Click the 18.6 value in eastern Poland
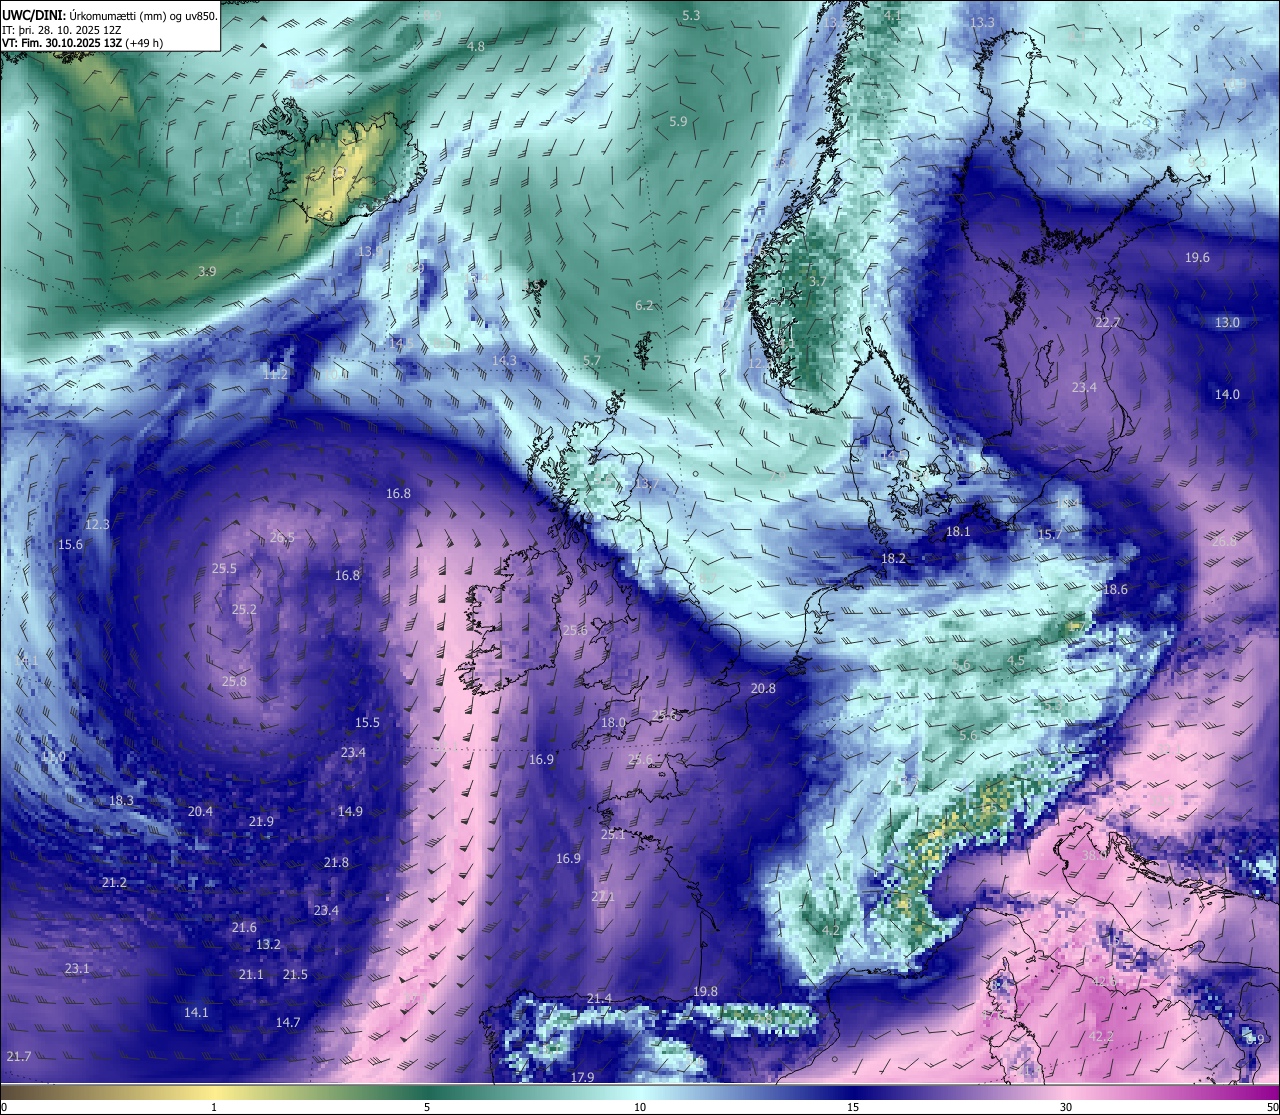Image resolution: width=1280 pixels, height=1115 pixels. pos(1115,590)
